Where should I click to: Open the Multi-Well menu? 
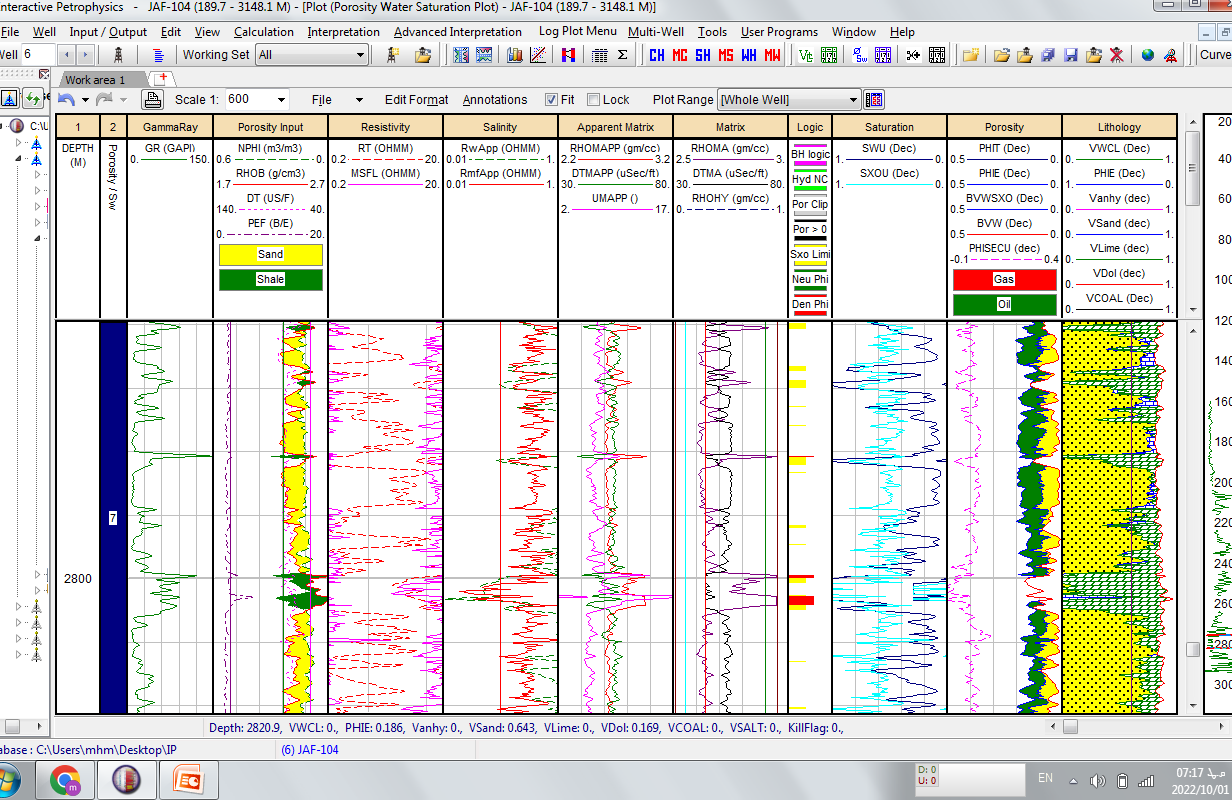(x=656, y=32)
